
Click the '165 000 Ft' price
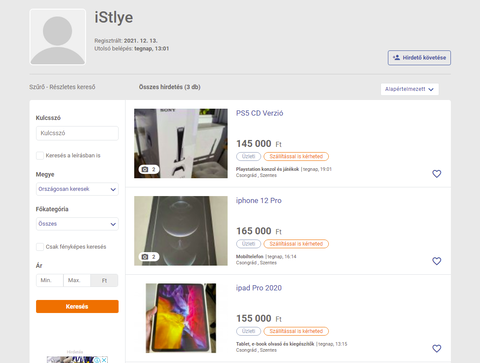259,231
